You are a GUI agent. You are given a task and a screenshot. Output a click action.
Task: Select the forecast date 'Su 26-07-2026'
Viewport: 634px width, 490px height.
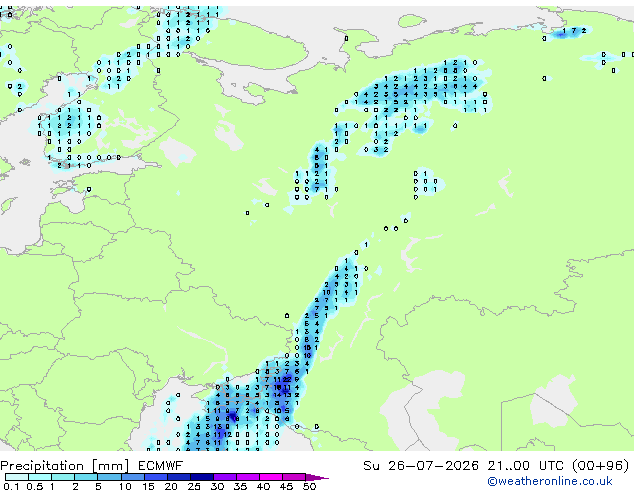[x=421, y=466]
